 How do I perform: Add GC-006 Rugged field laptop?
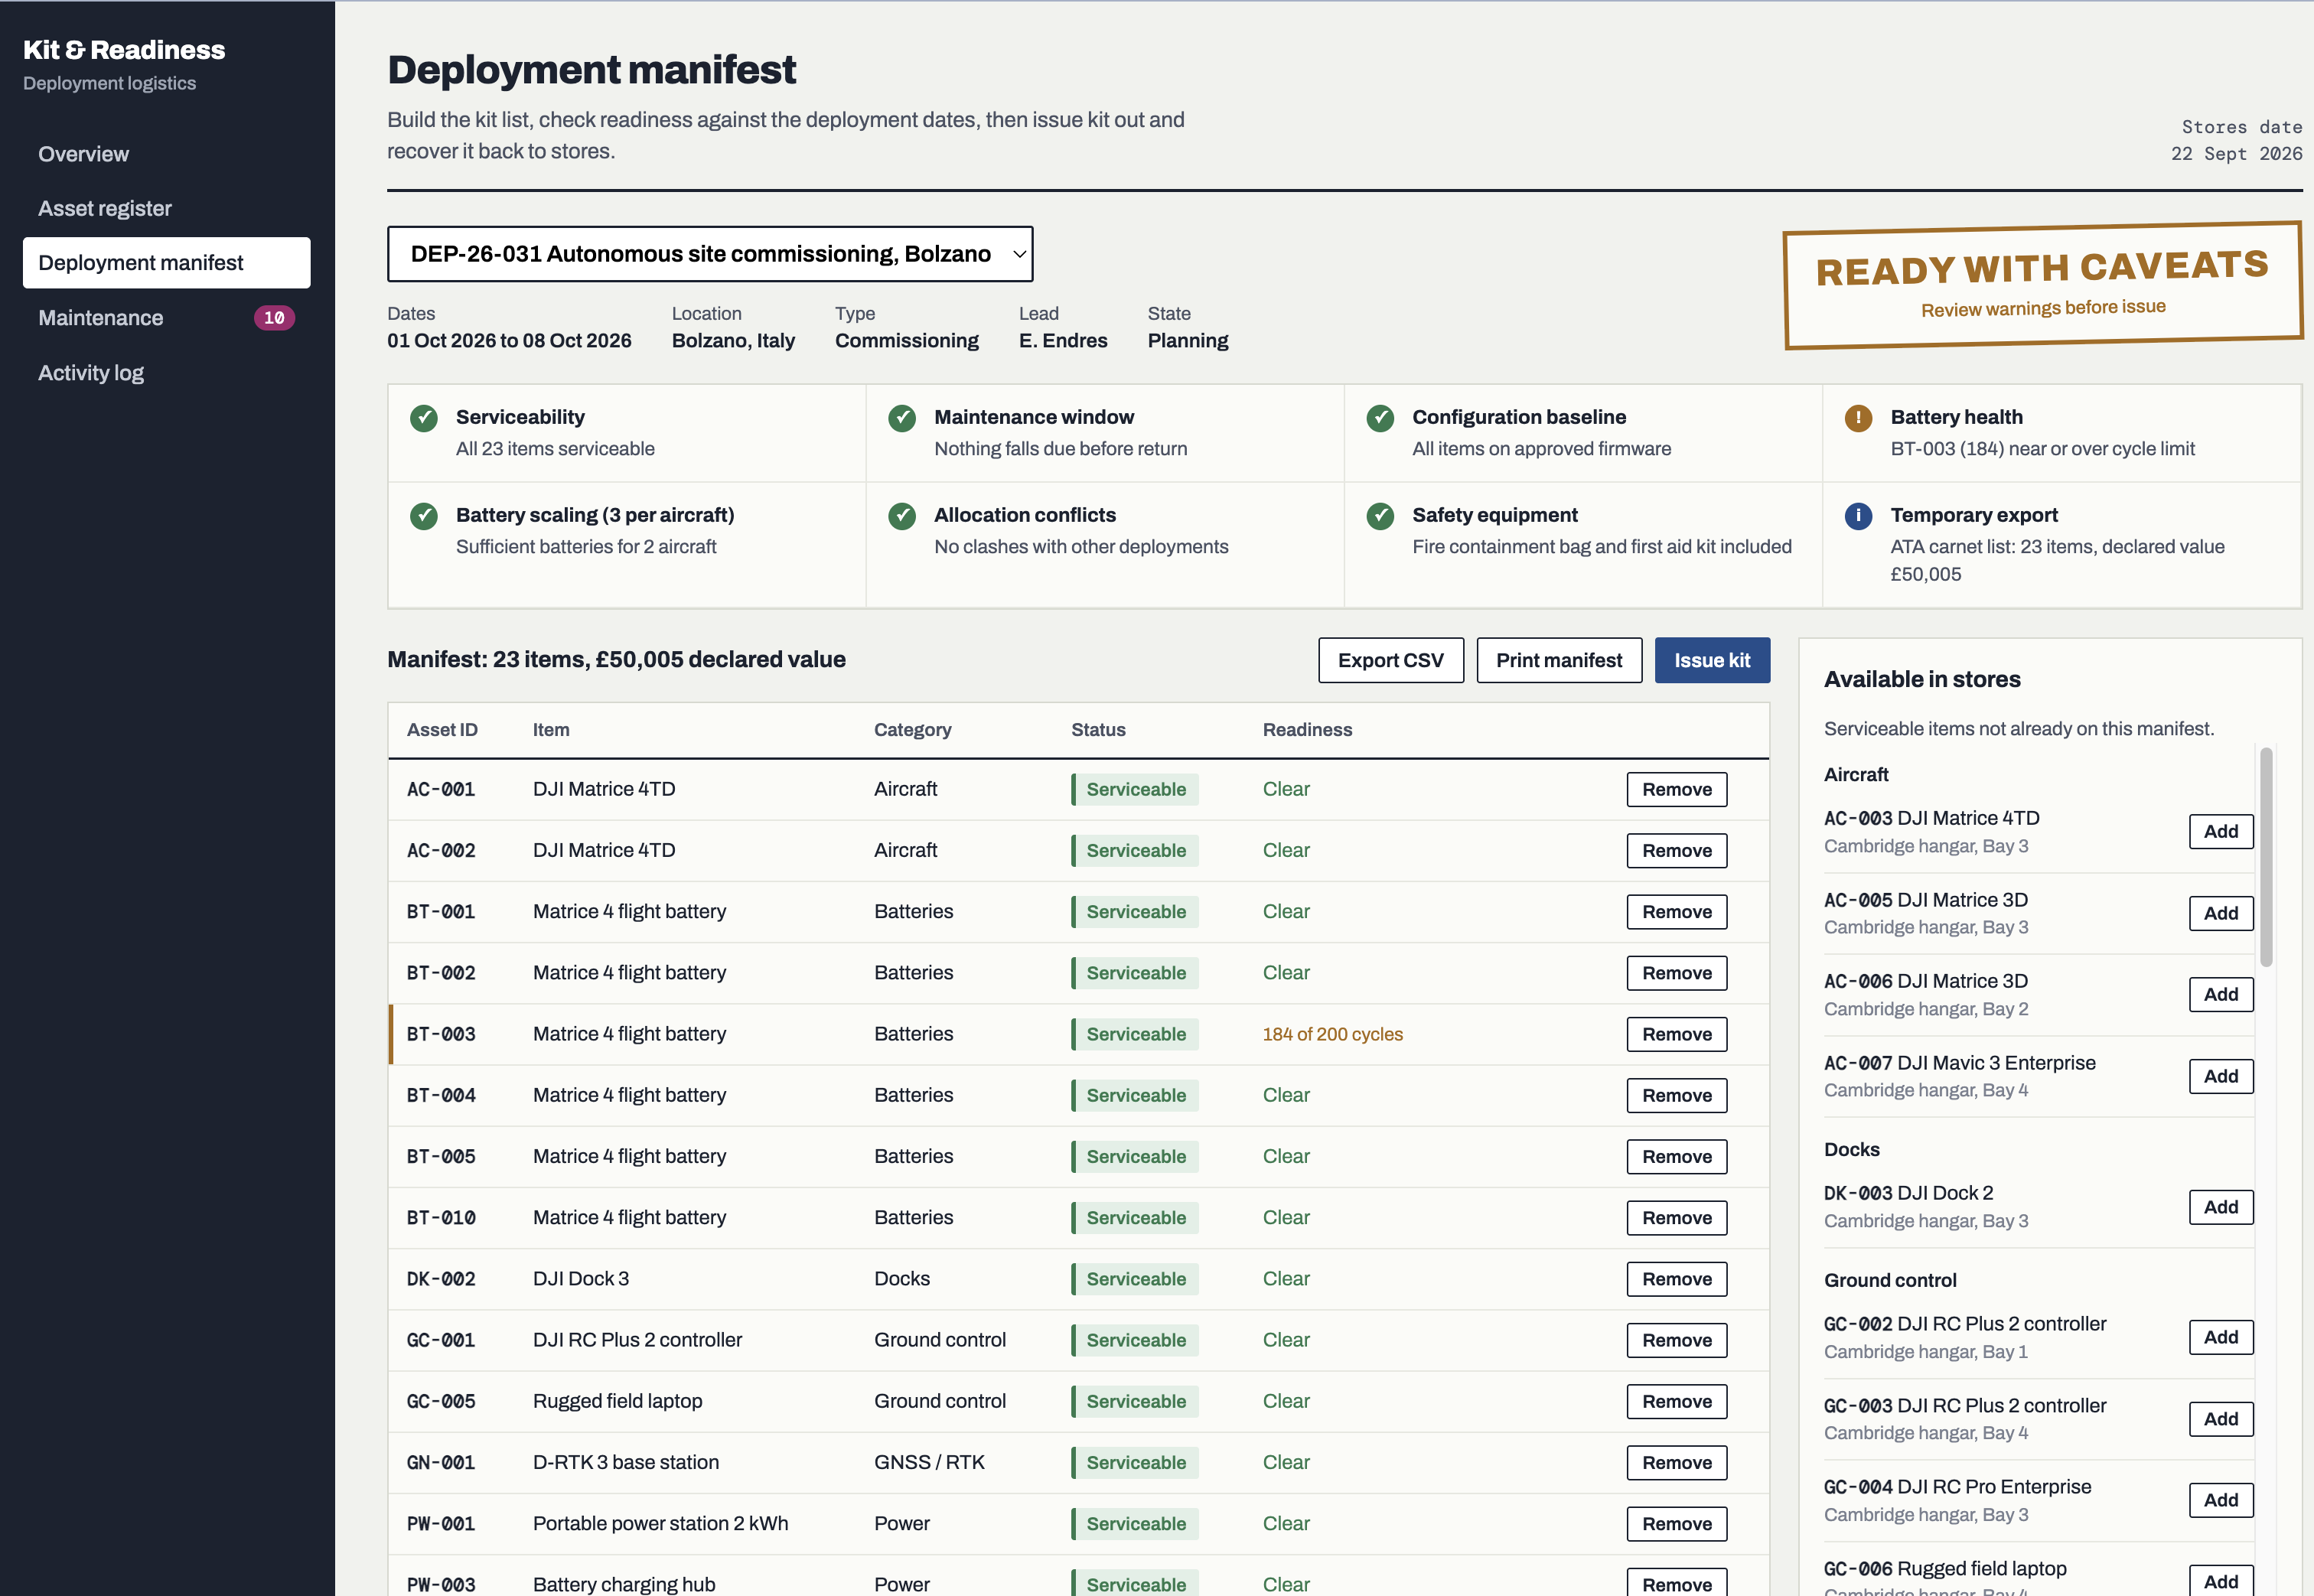[2221, 1581]
